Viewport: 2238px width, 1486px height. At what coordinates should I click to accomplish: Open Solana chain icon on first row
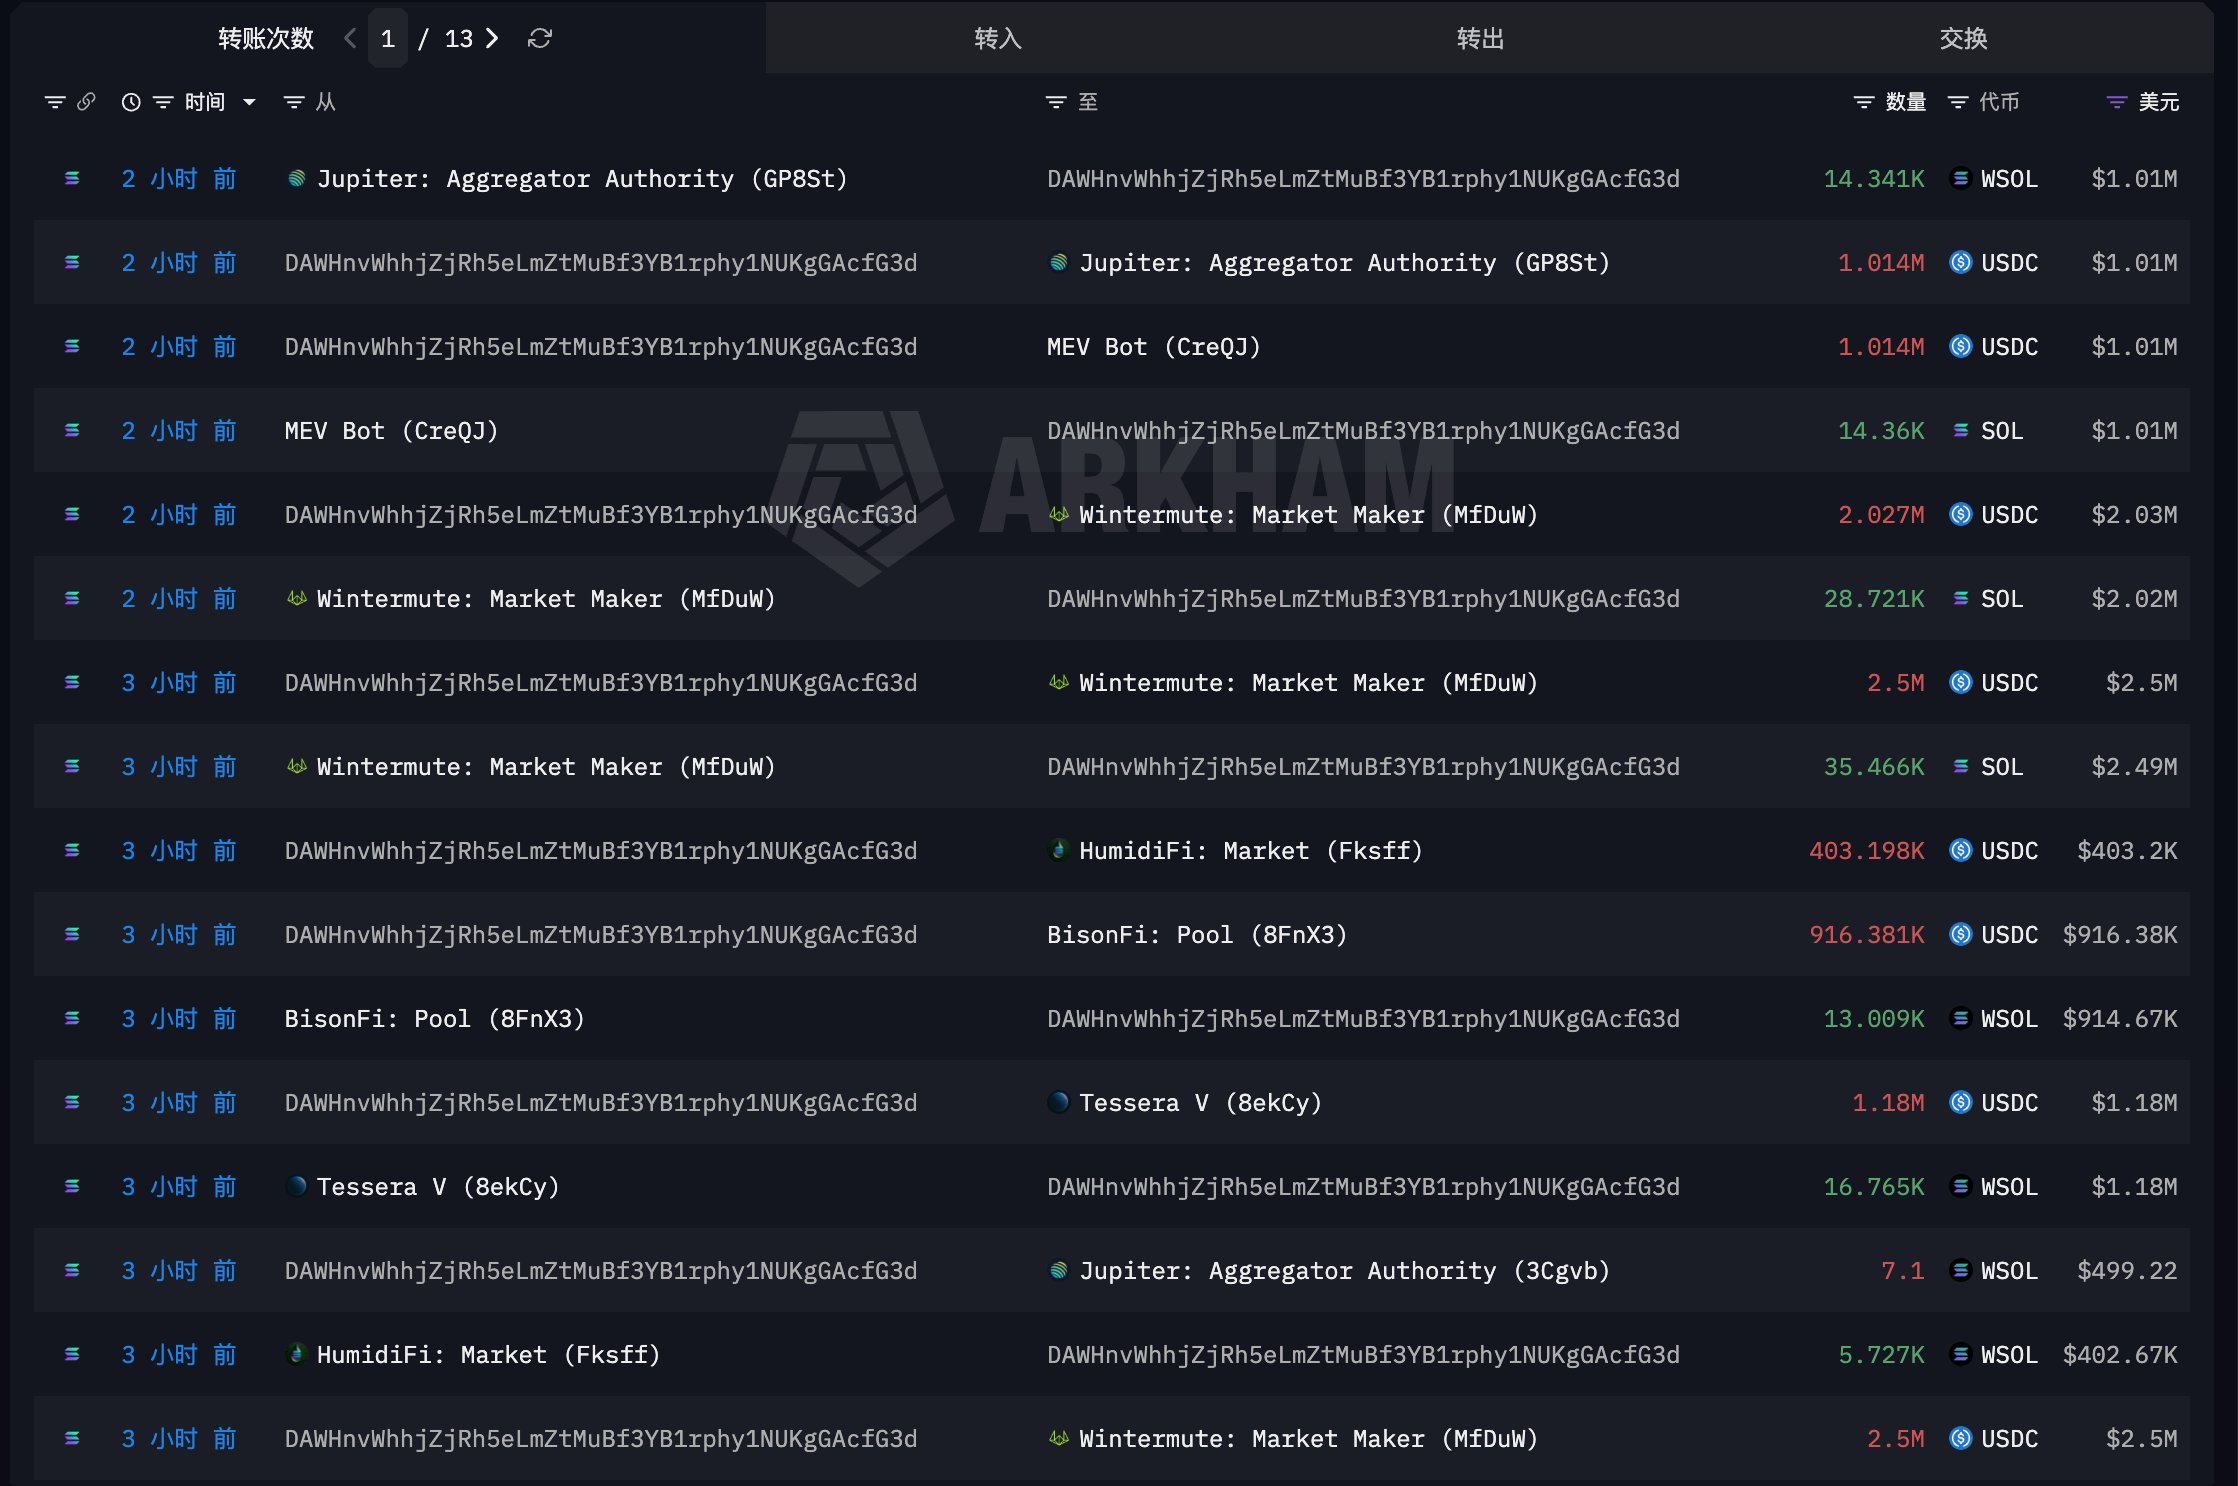(72, 179)
